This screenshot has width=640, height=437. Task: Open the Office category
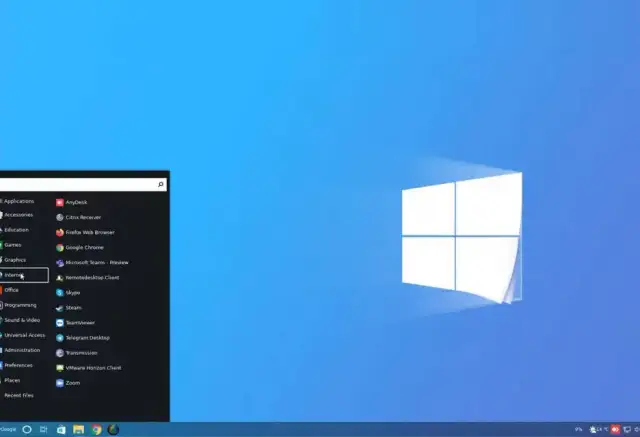click(x=10, y=290)
